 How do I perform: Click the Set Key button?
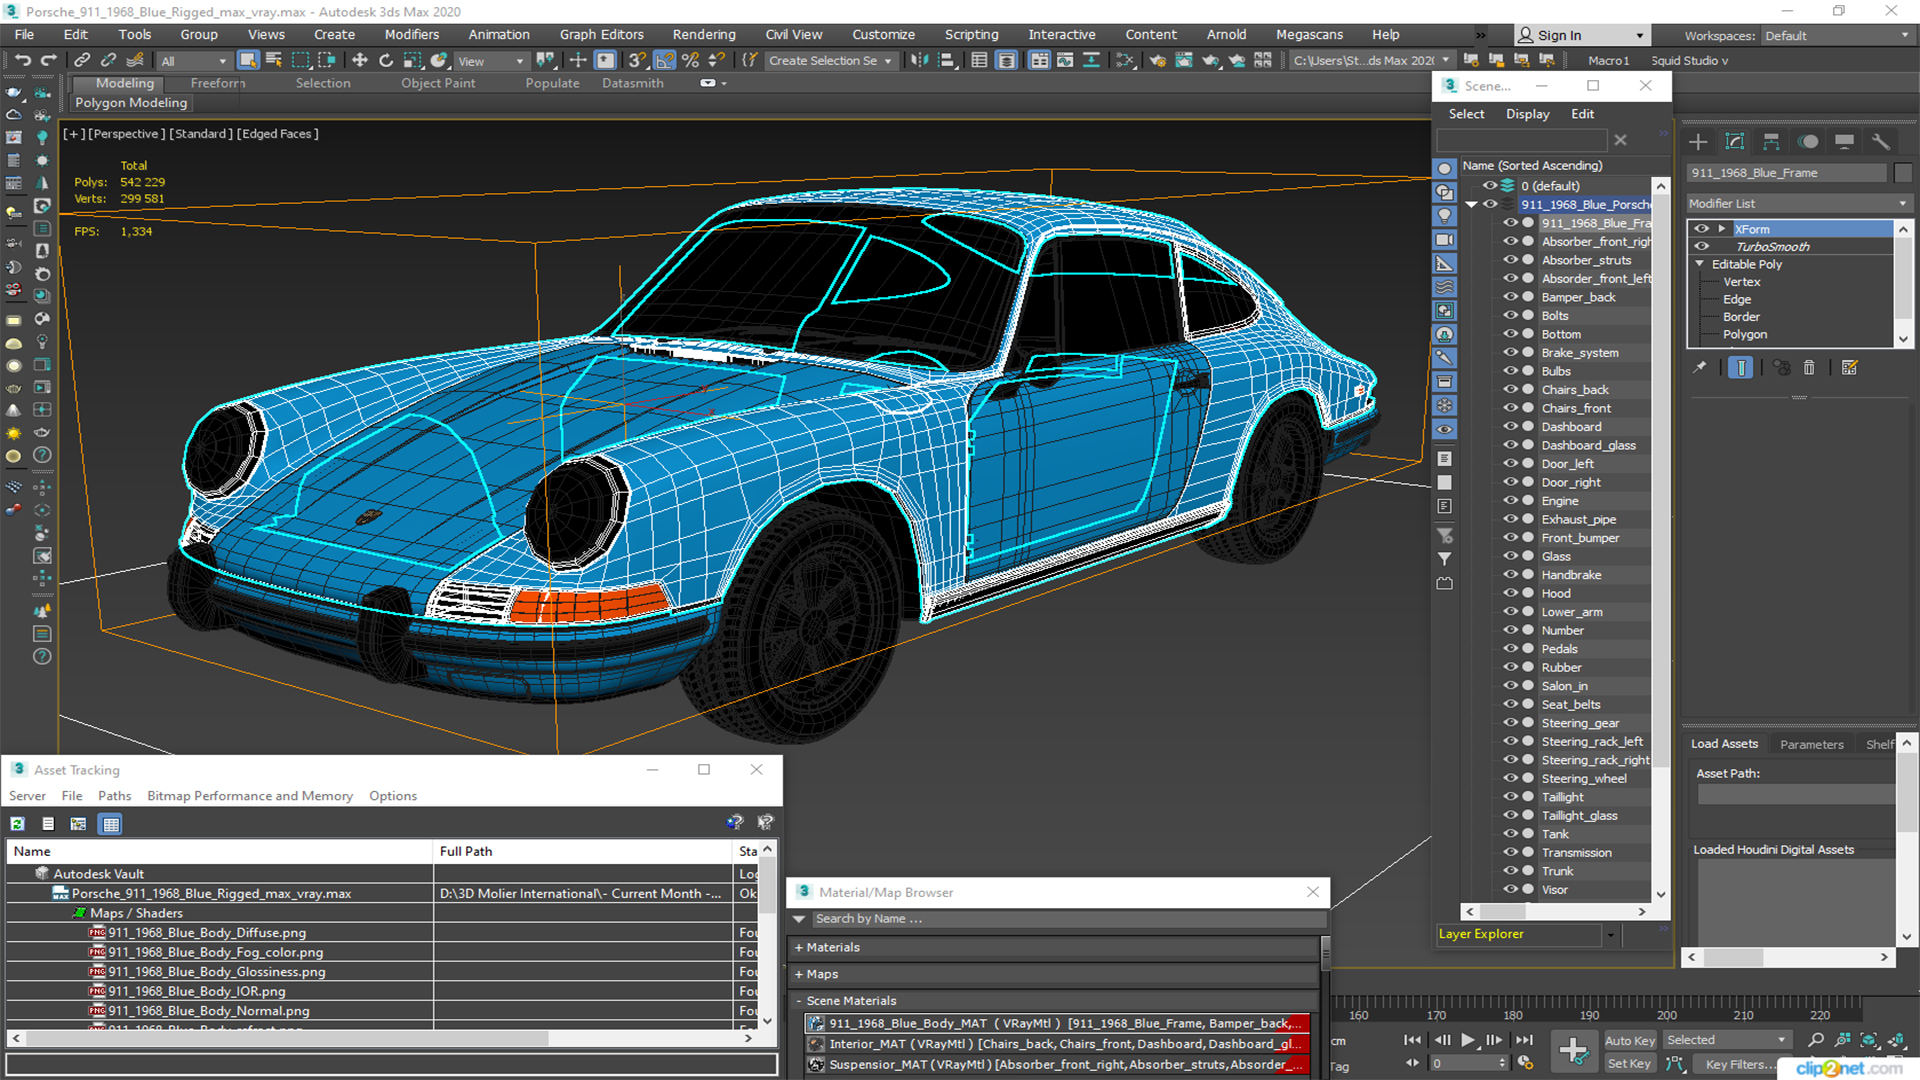tap(1630, 1064)
